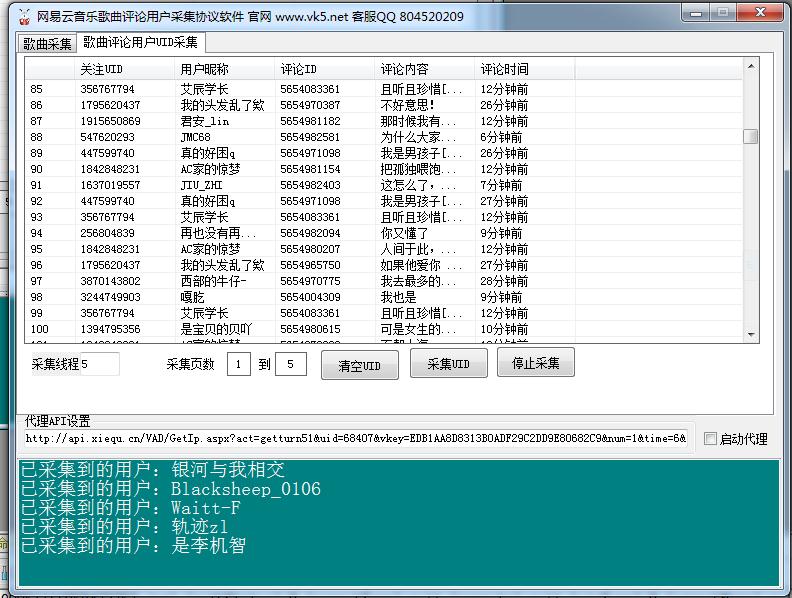Enable the 启动代理 checkbox
792x598 pixels.
[710, 439]
